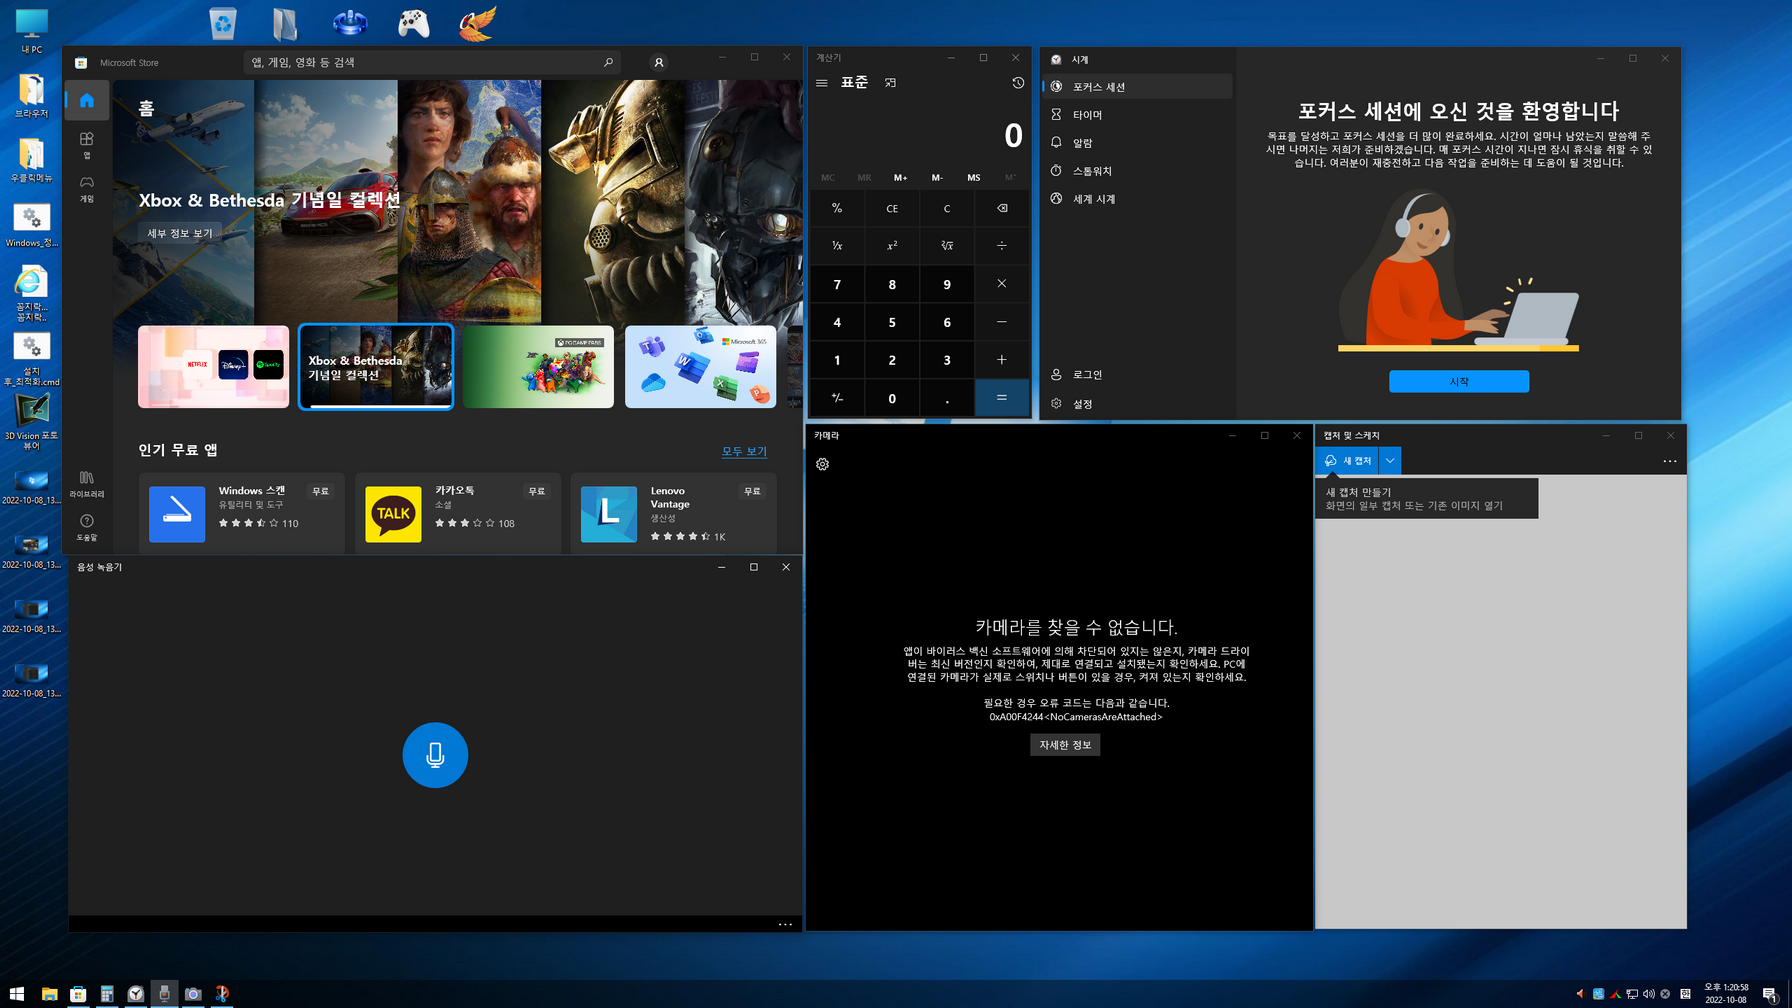Select 포커스 세션 in Clock sidebar
This screenshot has width=1792, height=1008.
[x=1137, y=87]
